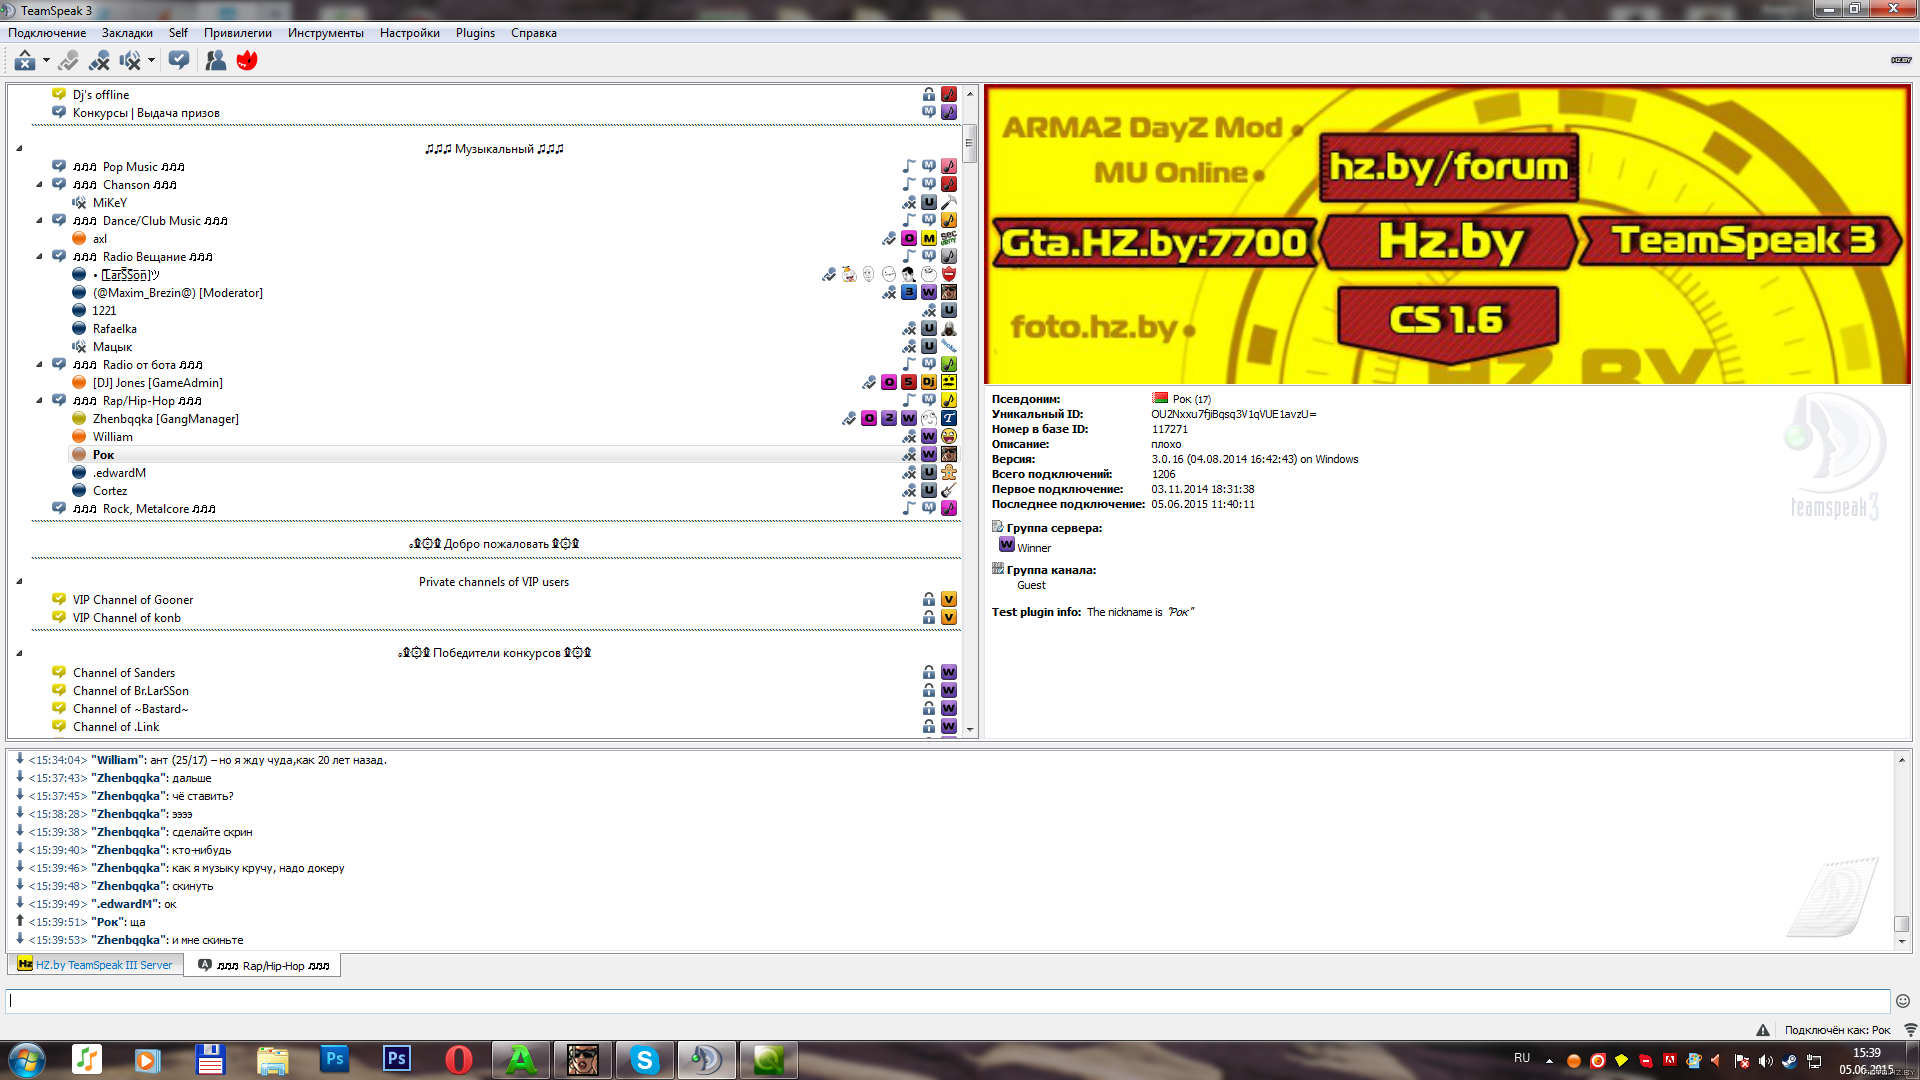Screen dimensions: 1920x1080
Task: Collapse the Музыкальный section spacer
Action: tap(19, 149)
